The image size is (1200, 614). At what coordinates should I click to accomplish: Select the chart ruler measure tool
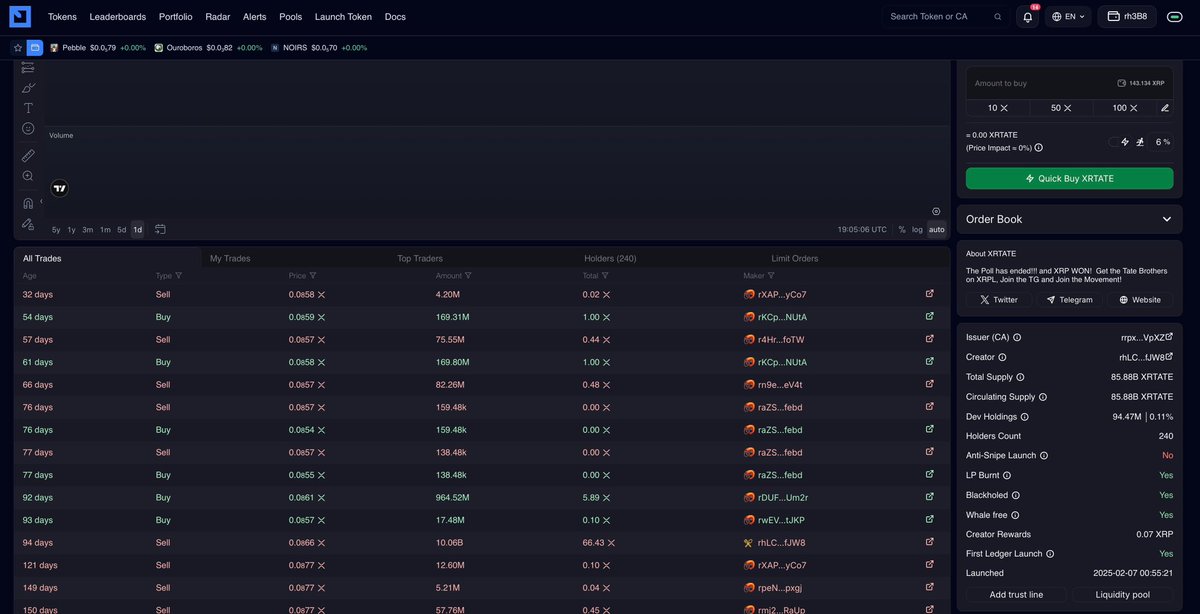tap(28, 155)
